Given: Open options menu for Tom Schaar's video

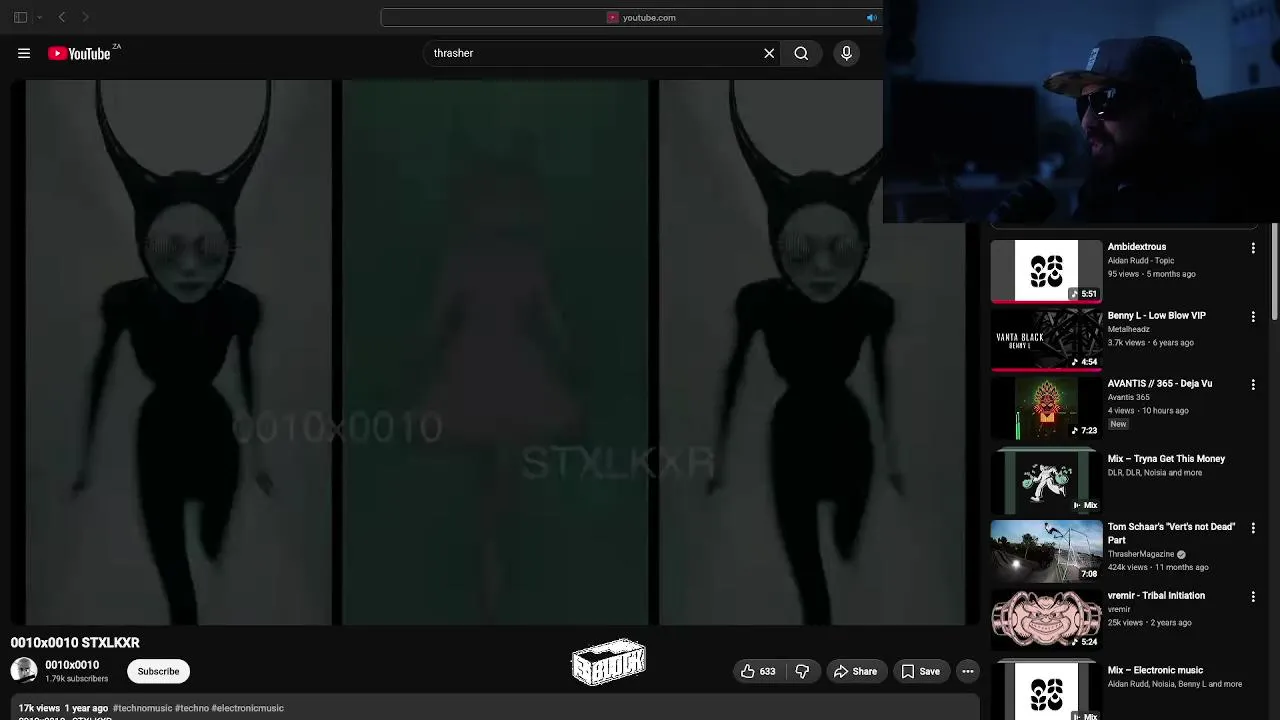Looking at the screenshot, I should pos(1253,528).
